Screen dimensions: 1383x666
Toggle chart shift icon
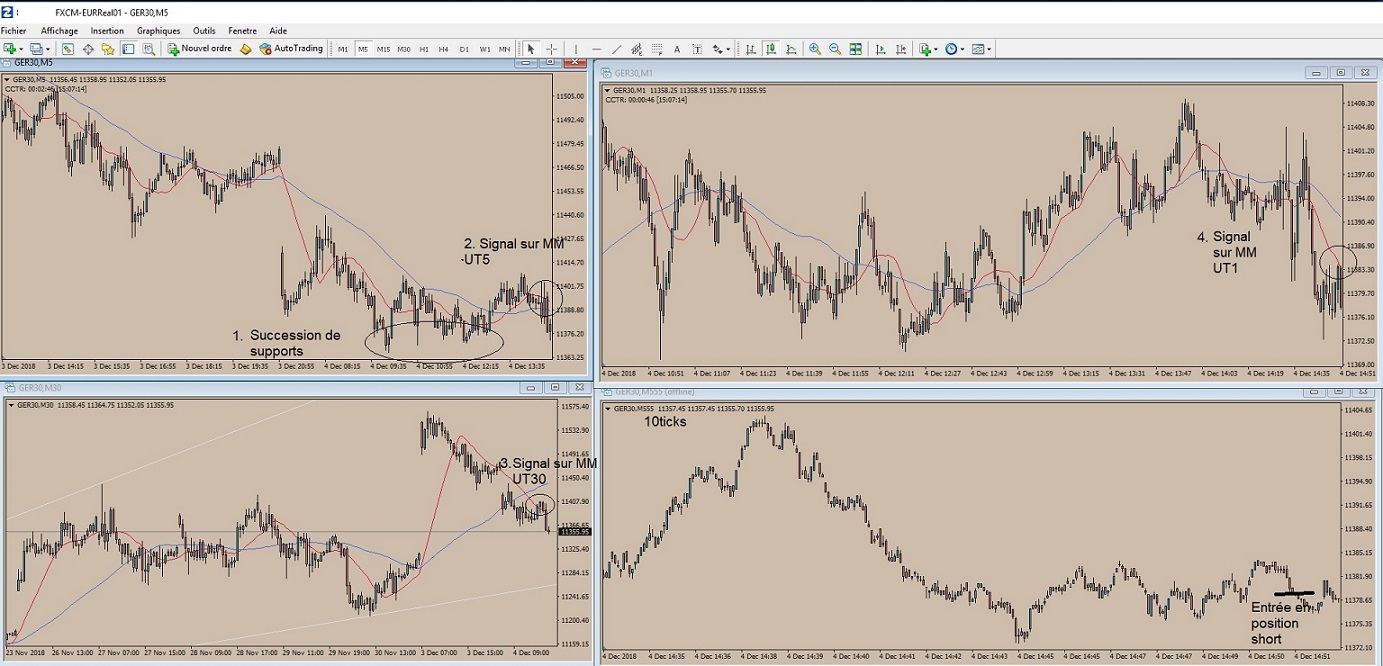[x=900, y=49]
